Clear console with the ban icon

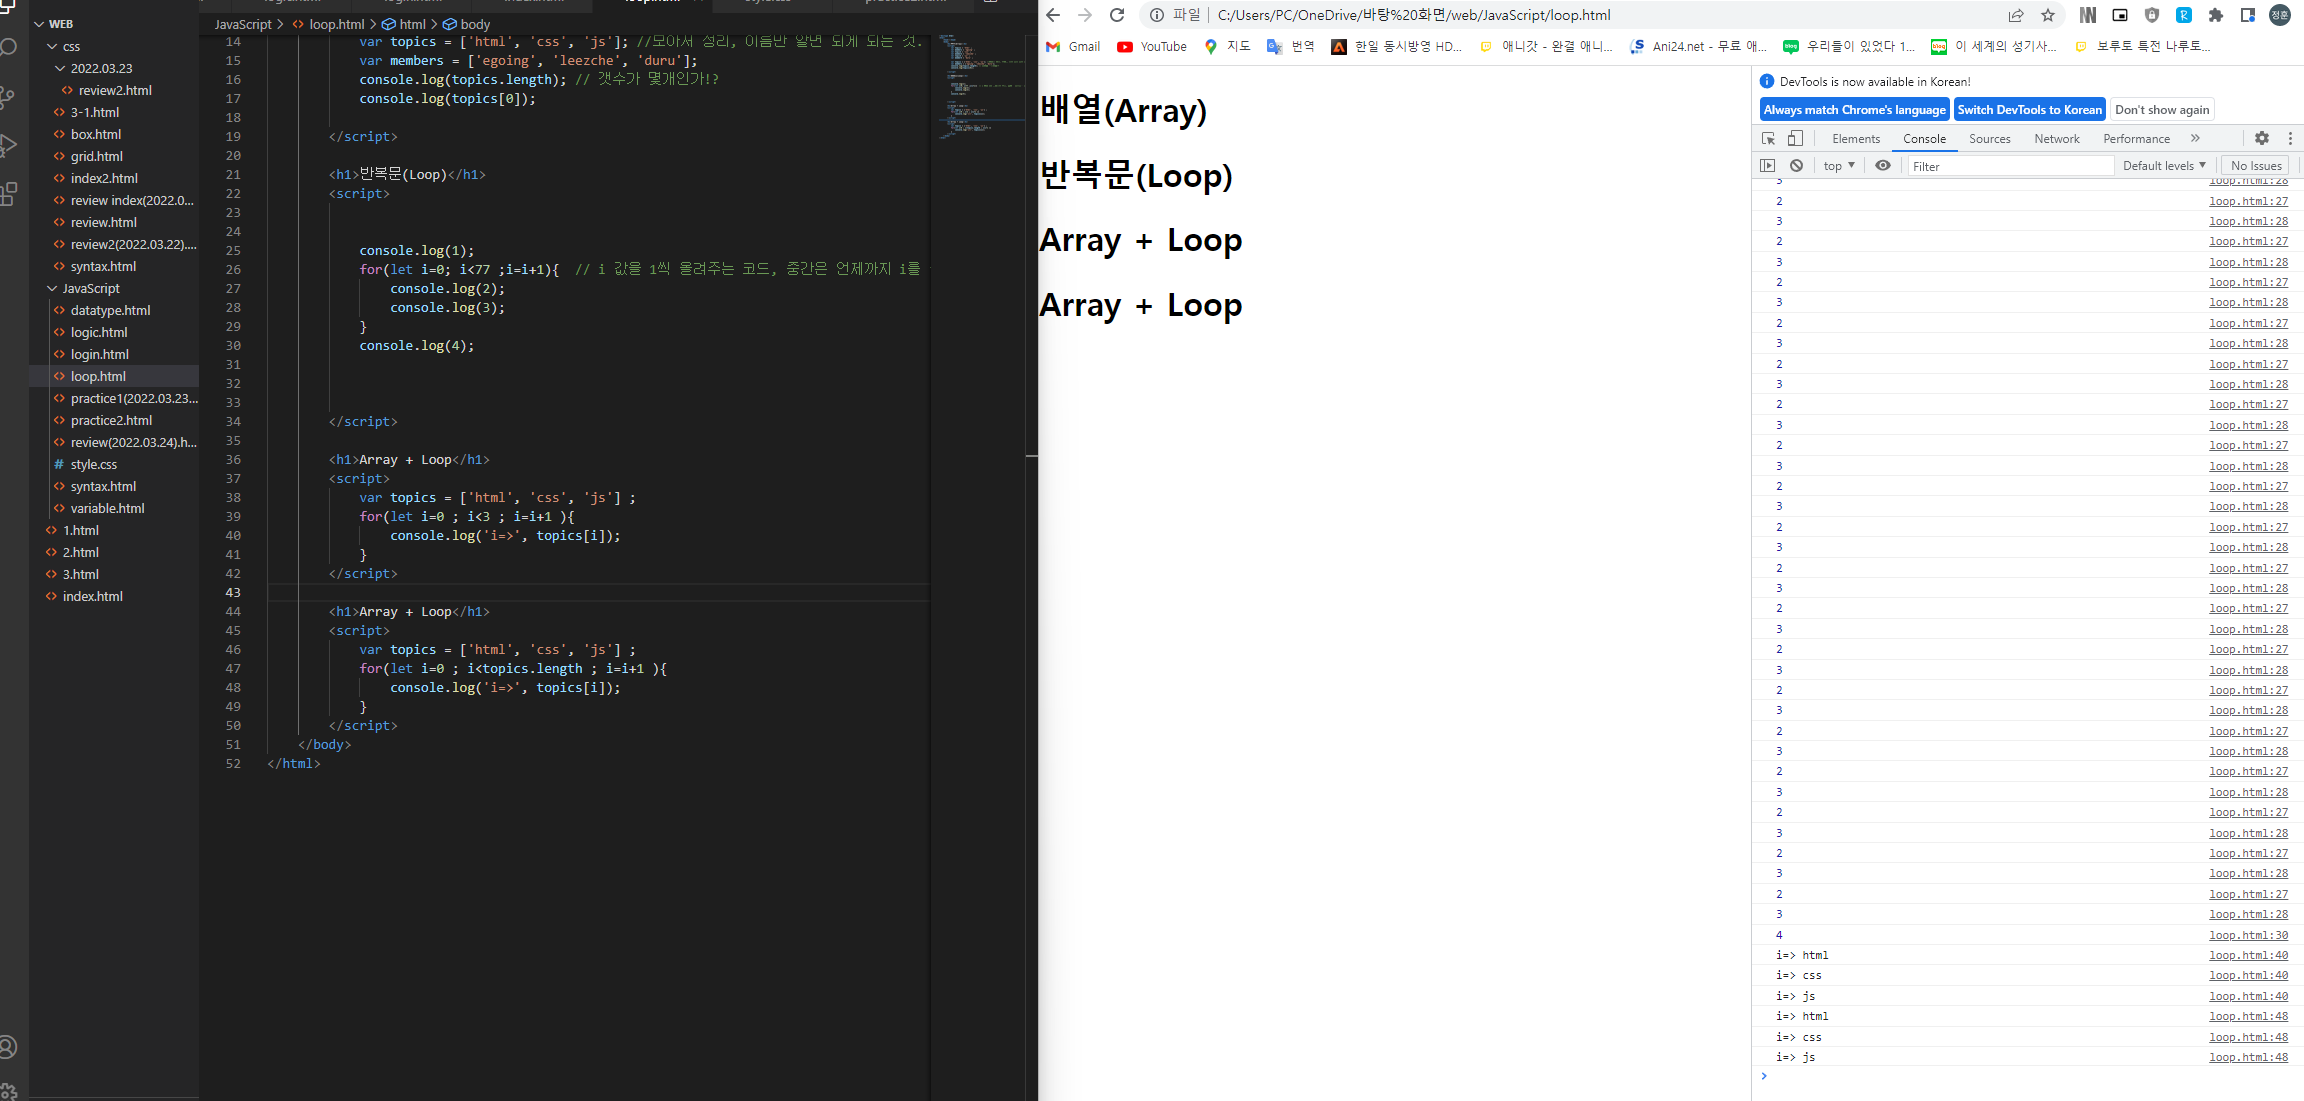(1797, 166)
